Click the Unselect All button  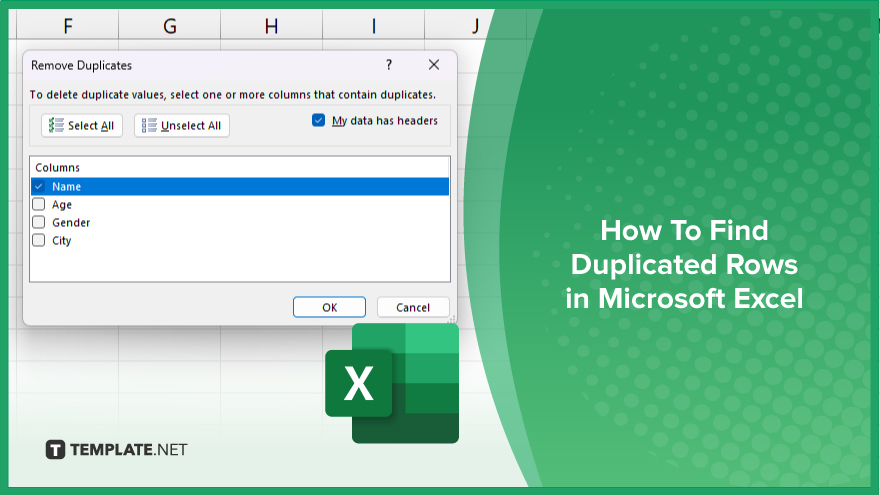(x=182, y=126)
